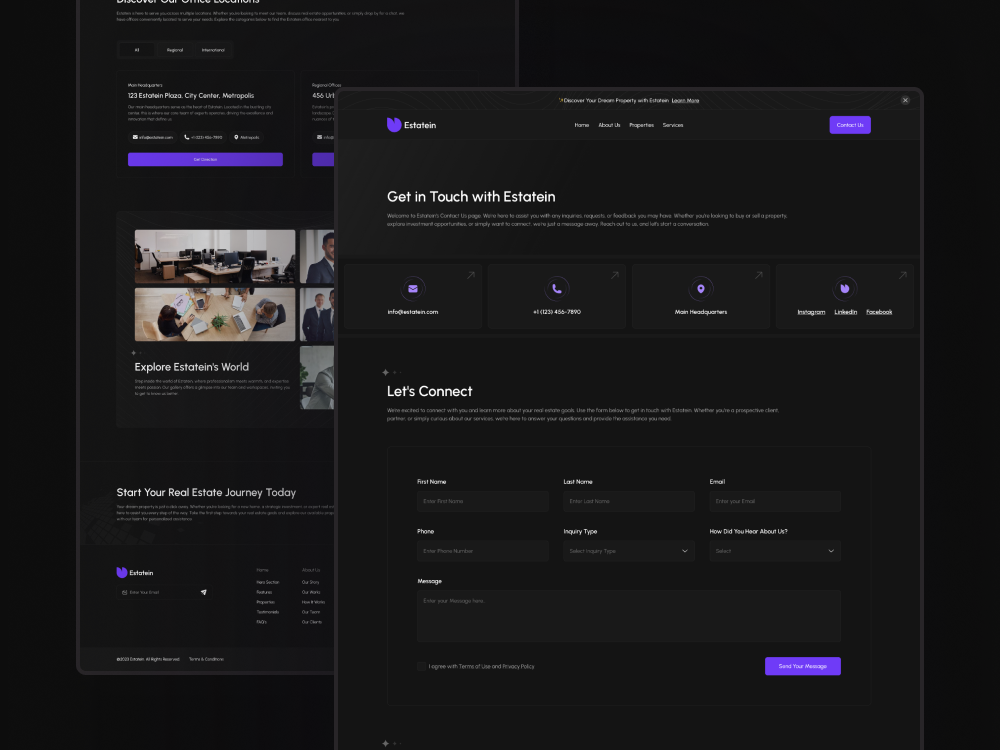Click the Estatein logo in the front page header

click(411, 125)
